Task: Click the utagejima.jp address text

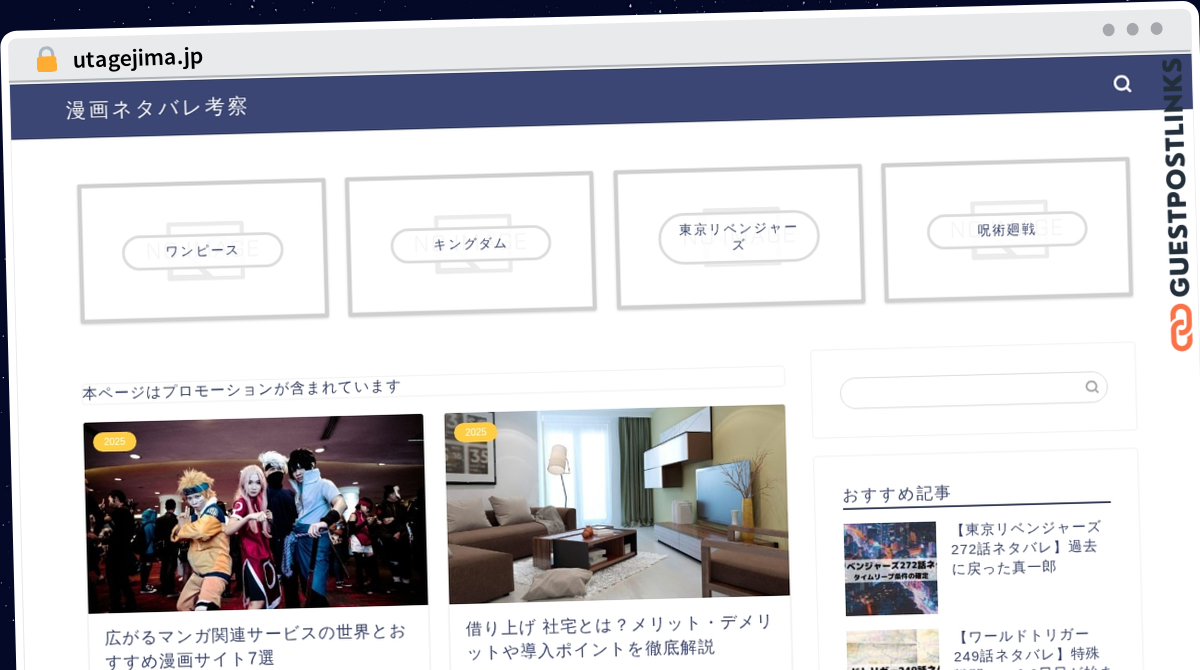Action: (x=138, y=58)
